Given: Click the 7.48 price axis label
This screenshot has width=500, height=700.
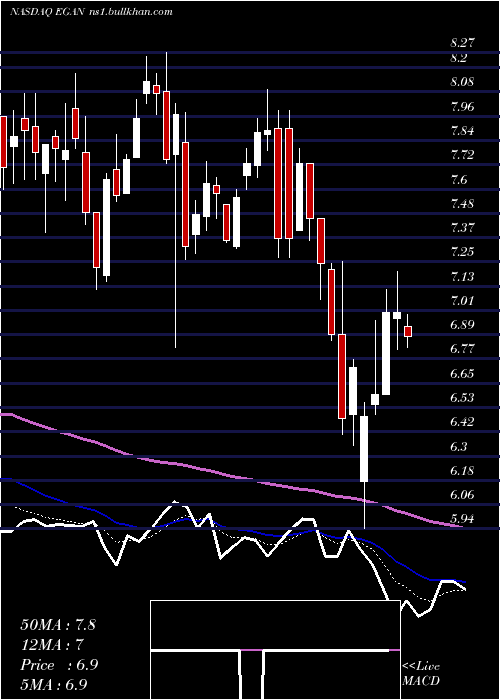Looking at the screenshot, I should [462, 204].
